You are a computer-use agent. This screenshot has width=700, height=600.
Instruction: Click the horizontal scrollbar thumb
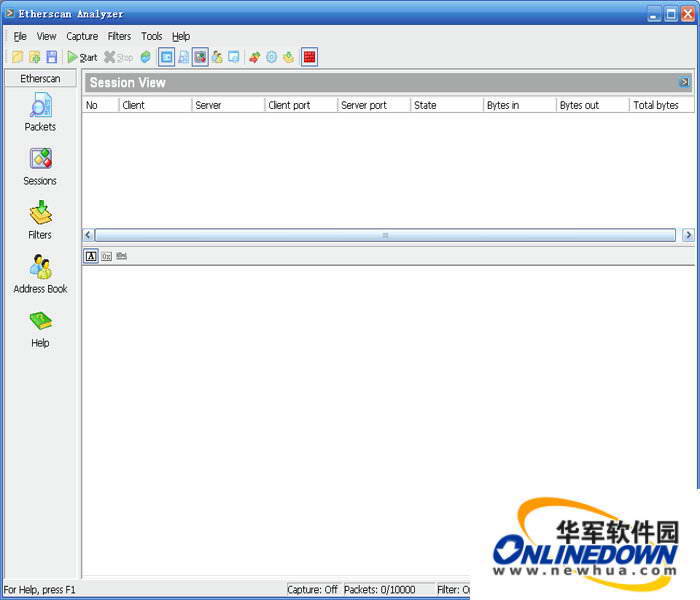tap(385, 235)
